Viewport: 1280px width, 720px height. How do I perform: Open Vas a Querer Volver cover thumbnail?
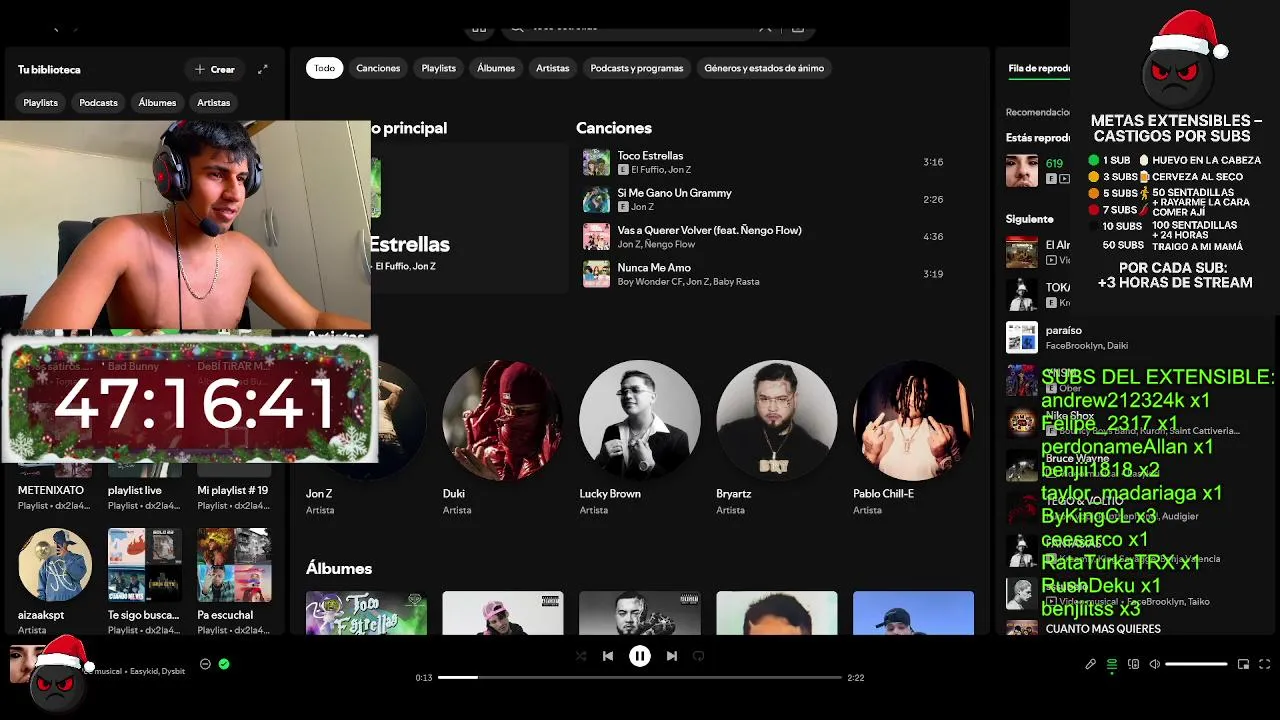pos(596,236)
